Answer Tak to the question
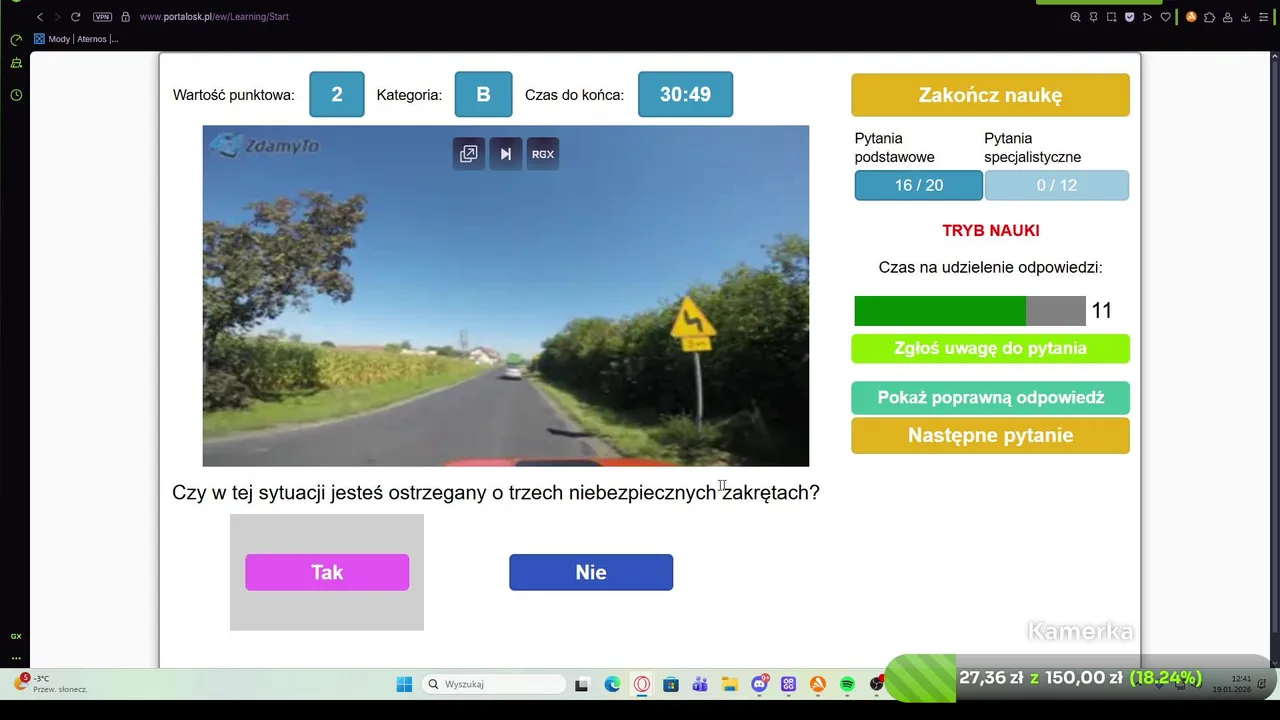This screenshot has height=720, width=1280. [x=327, y=572]
